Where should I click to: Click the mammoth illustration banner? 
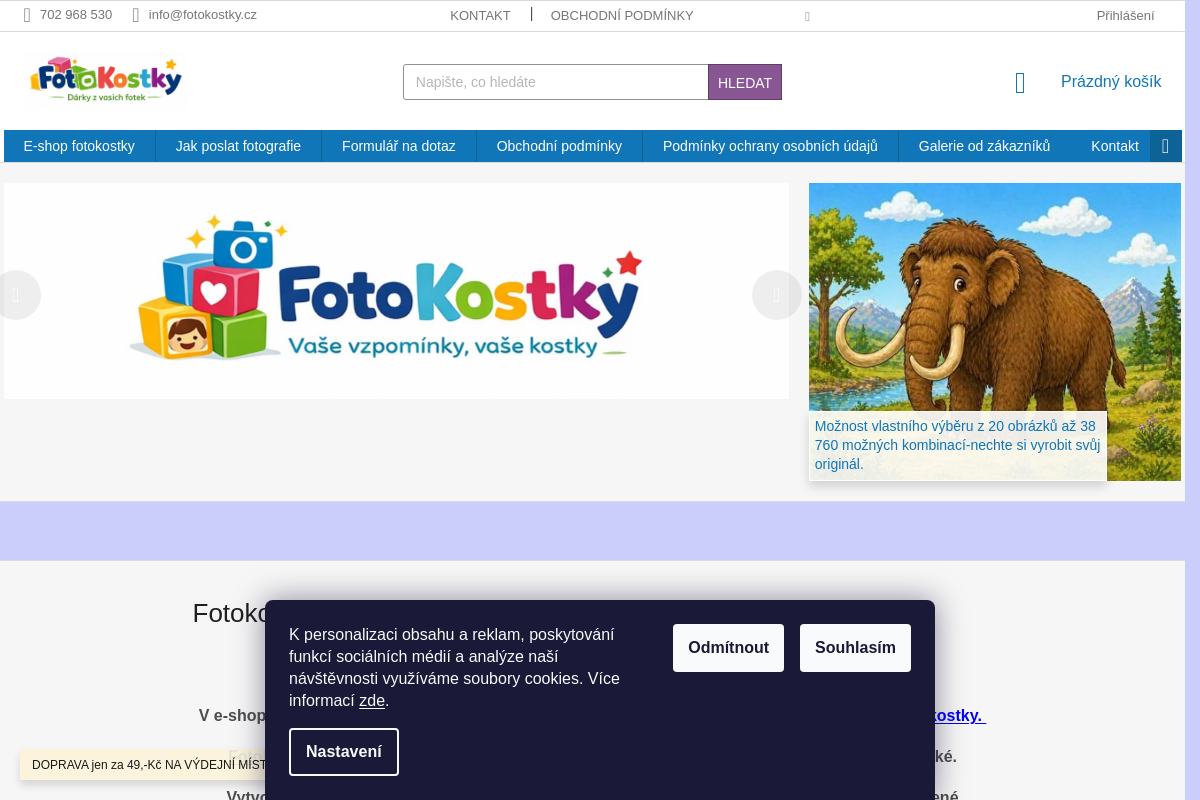click(995, 332)
